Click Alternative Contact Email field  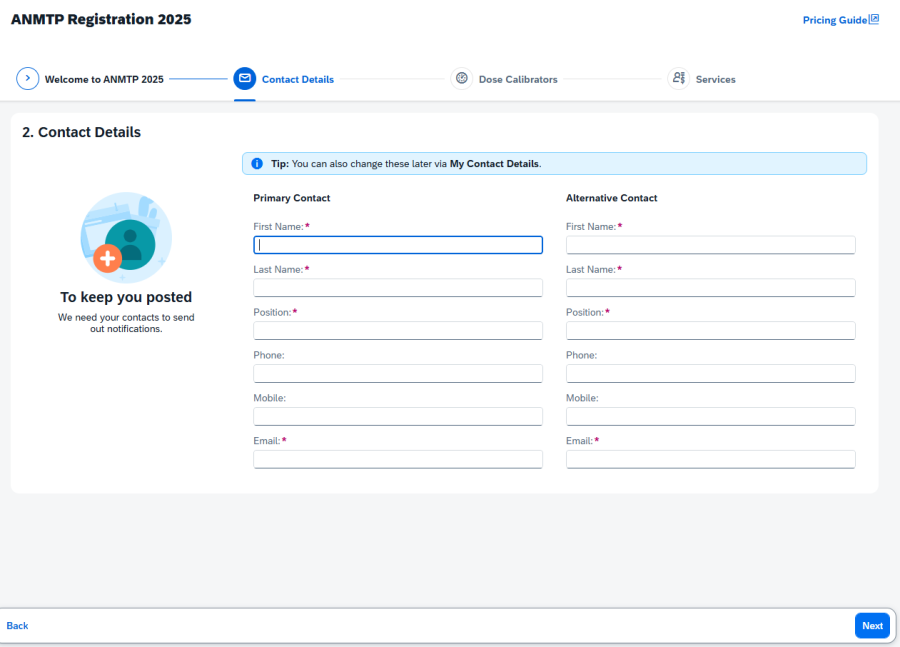[x=710, y=459]
